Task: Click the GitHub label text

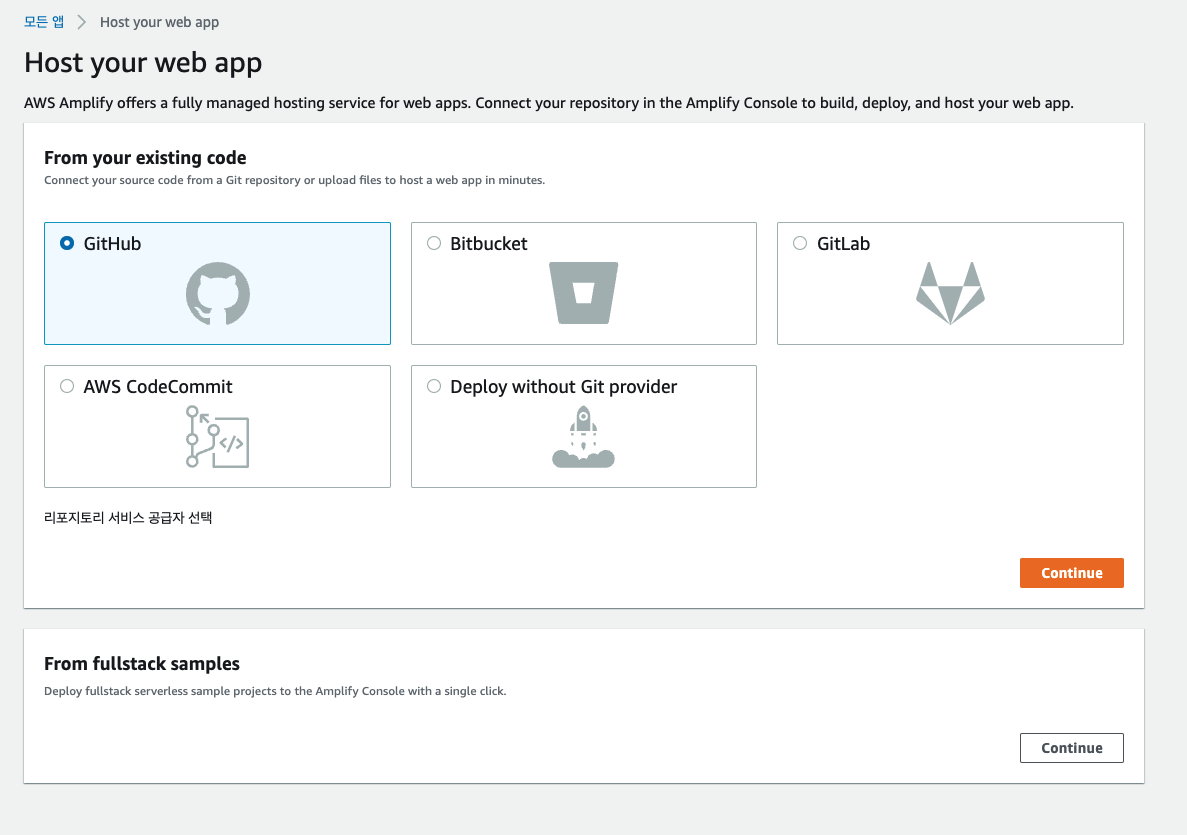Action: pyautogui.click(x=112, y=244)
